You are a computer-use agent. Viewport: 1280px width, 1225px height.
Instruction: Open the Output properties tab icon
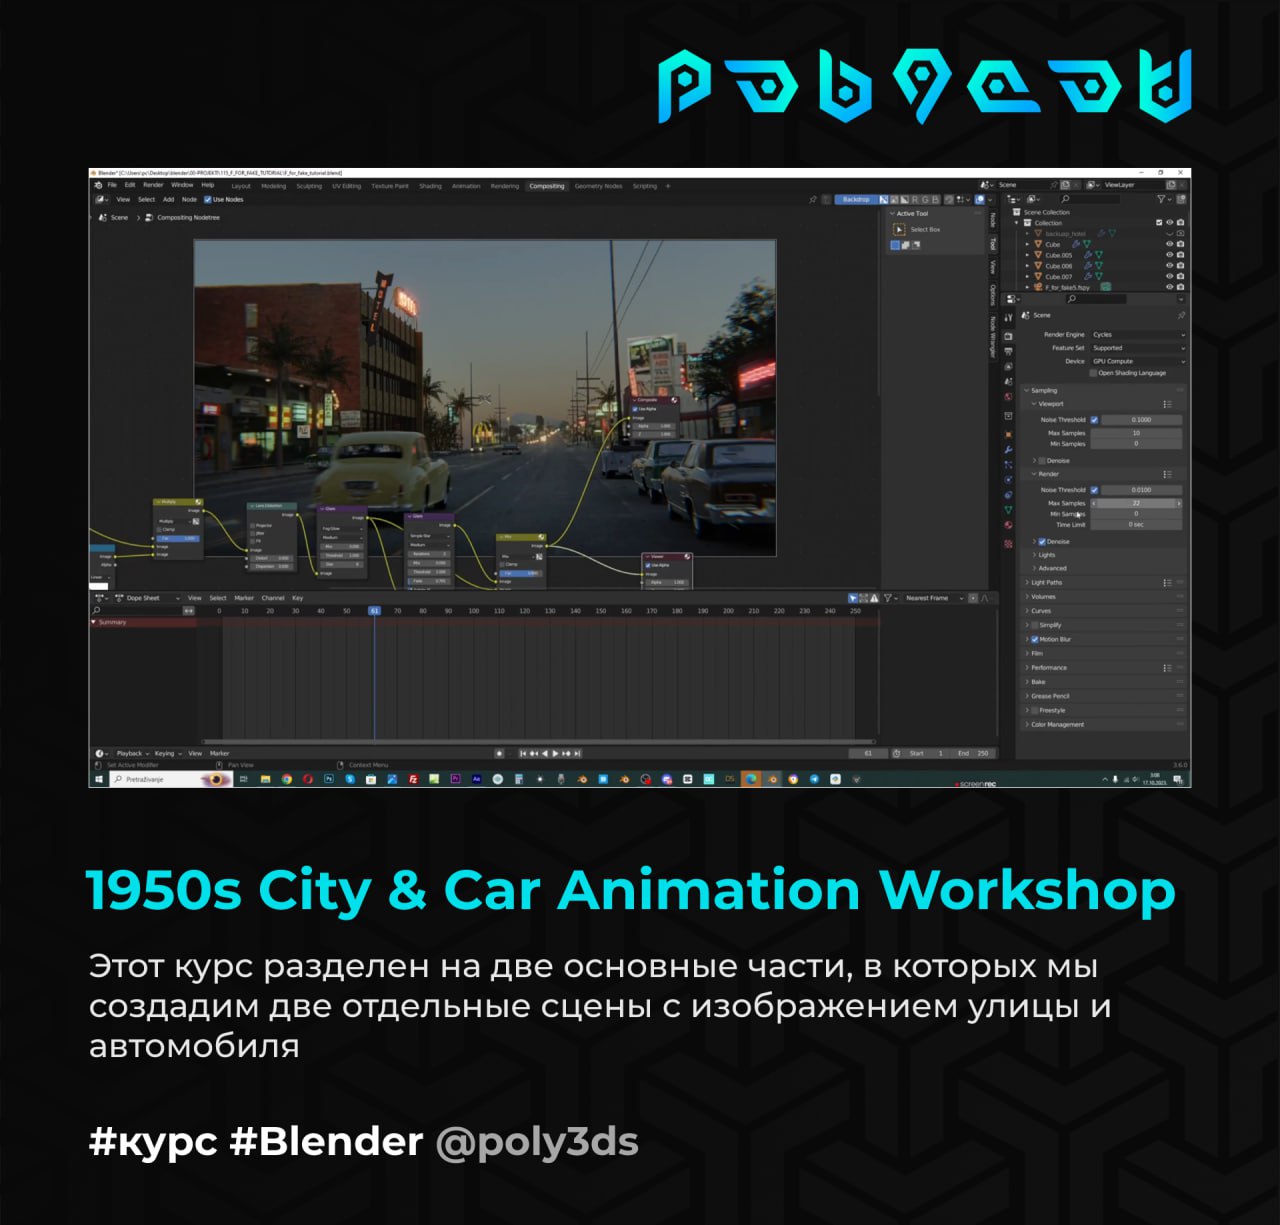[1008, 352]
